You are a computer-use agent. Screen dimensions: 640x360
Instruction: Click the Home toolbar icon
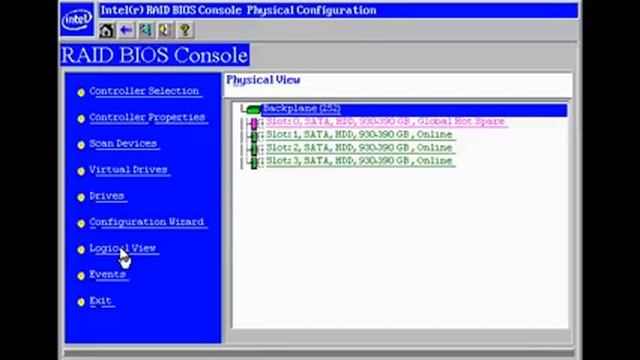pyautogui.click(x=107, y=31)
